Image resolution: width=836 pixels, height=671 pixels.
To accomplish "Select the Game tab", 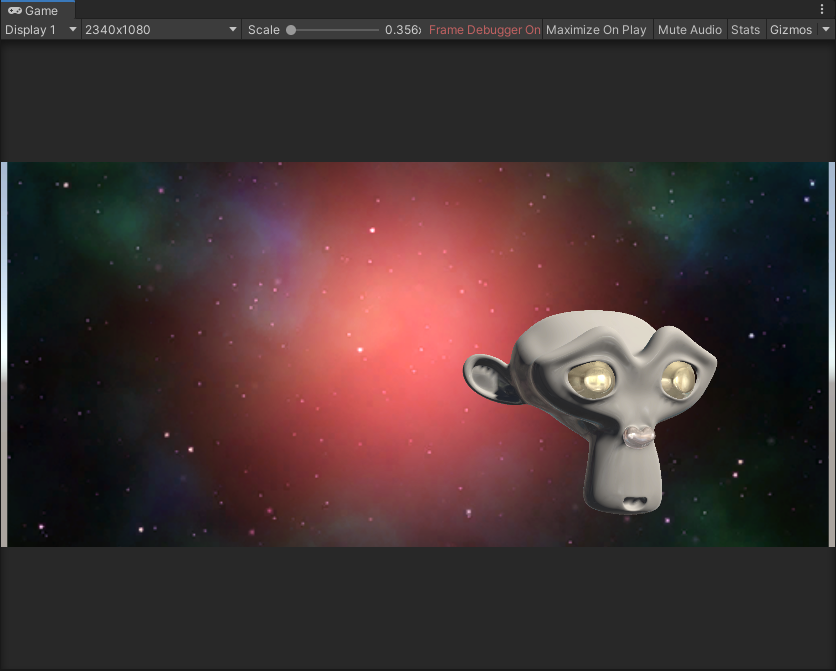I will click(37, 10).
